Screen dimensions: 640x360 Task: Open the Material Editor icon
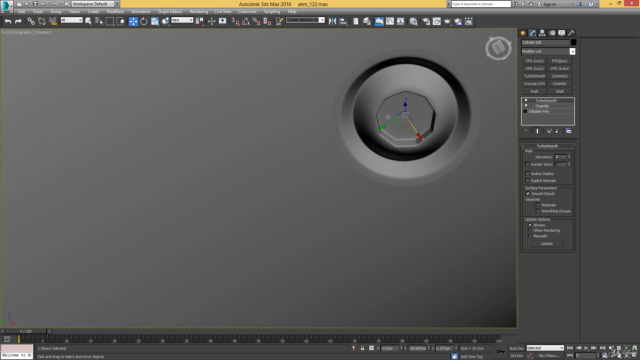(x=413, y=21)
